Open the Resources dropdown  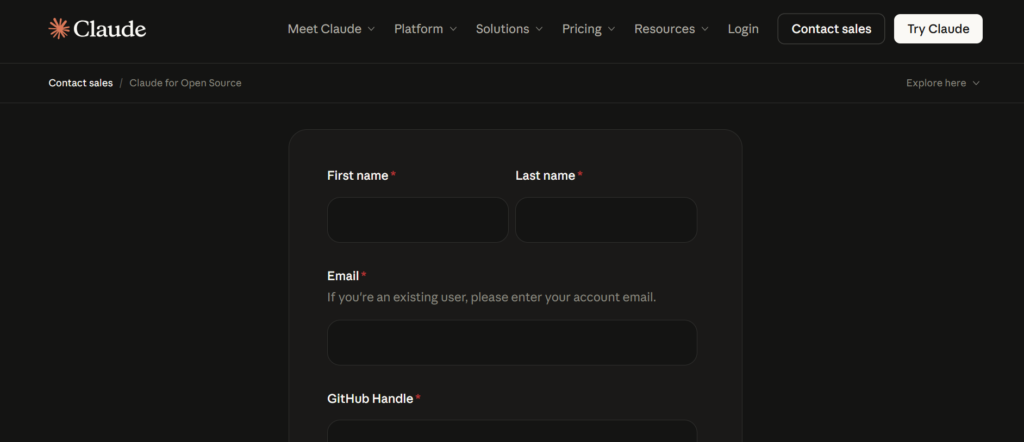point(670,29)
